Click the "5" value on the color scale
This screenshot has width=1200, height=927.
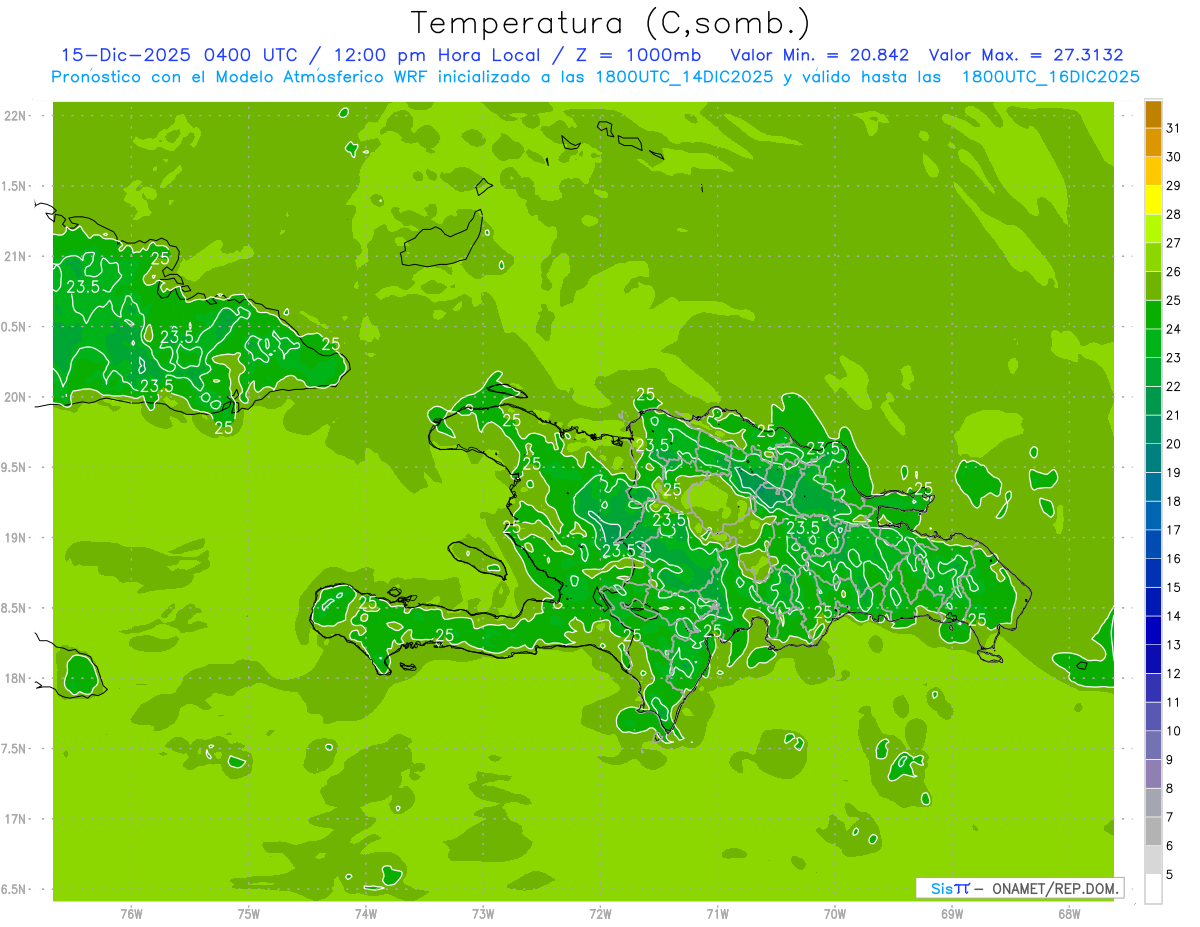coord(1170,875)
